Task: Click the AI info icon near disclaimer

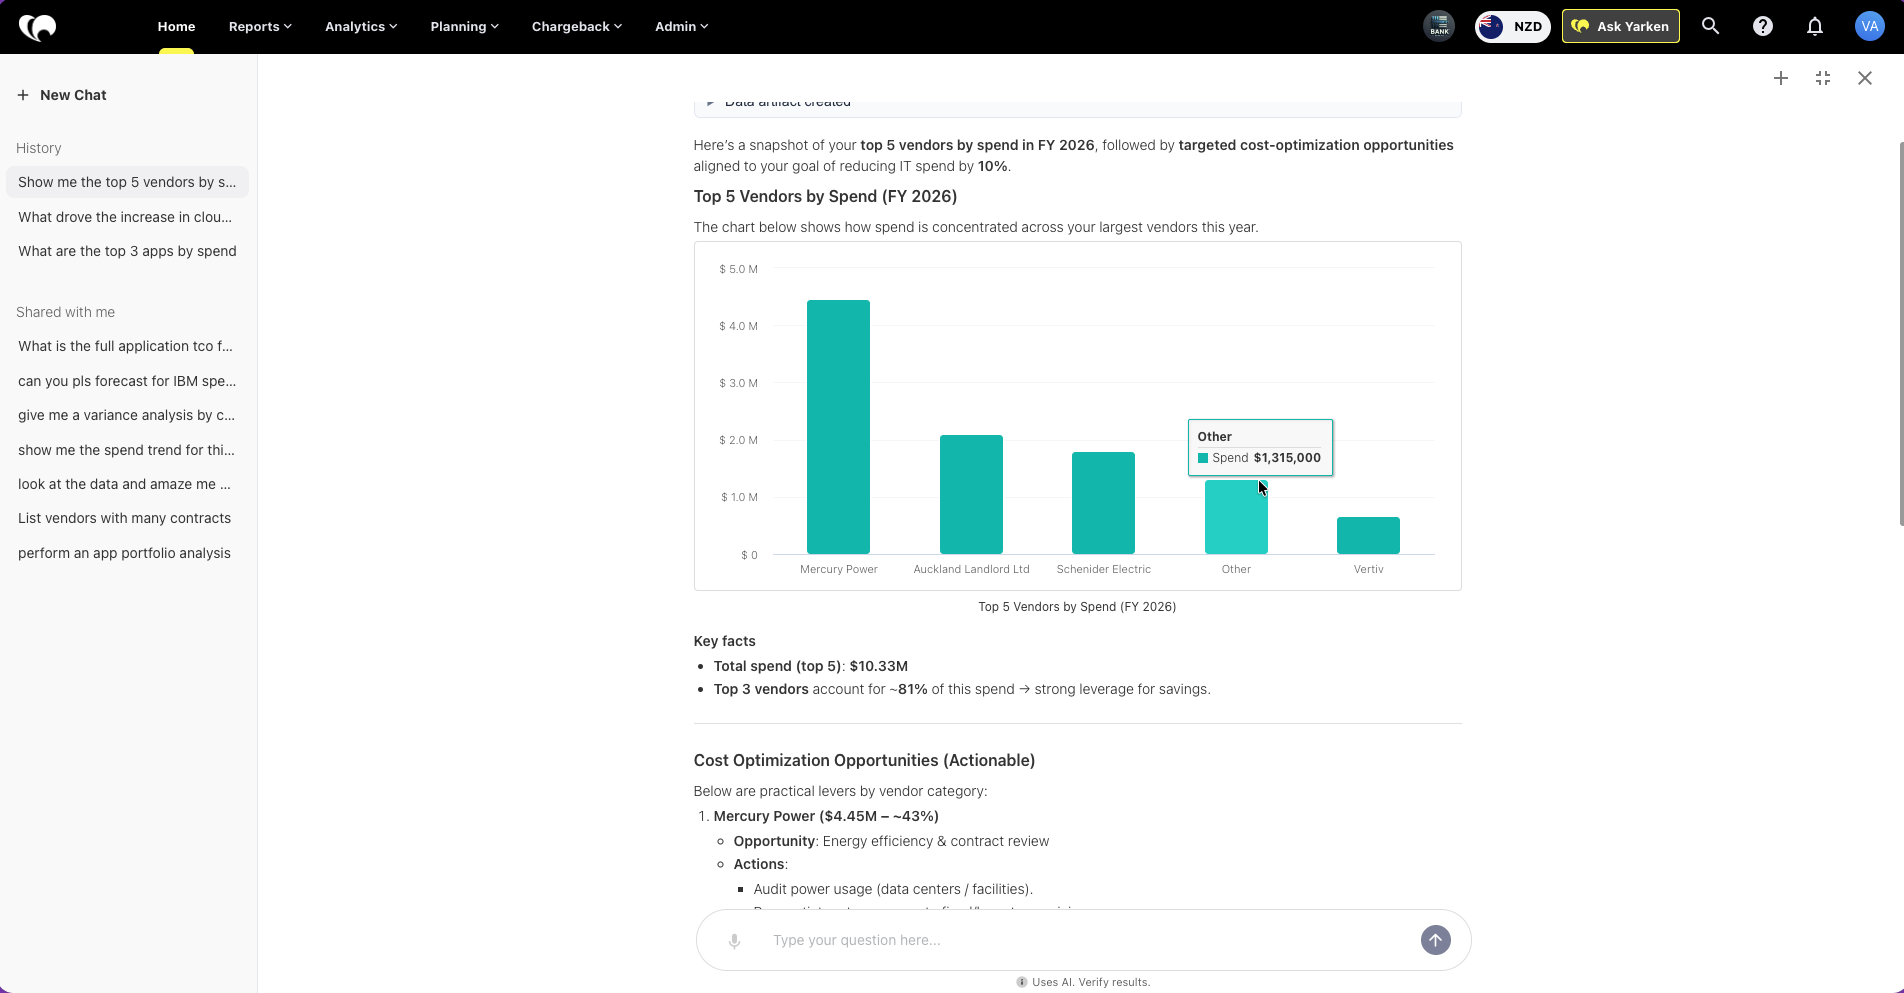Action: 1022,982
